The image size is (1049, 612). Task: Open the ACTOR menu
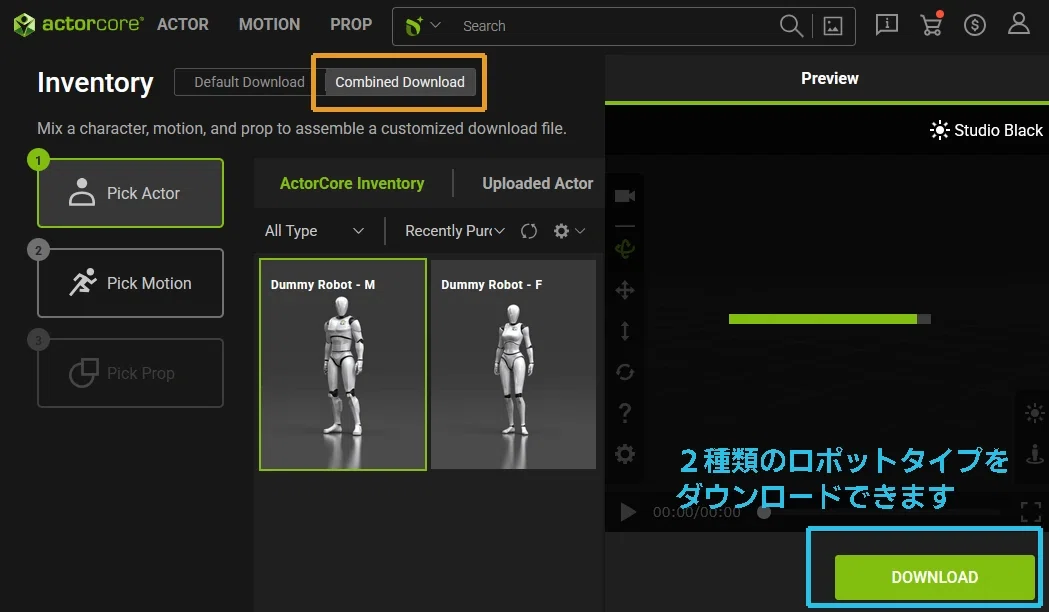point(183,25)
